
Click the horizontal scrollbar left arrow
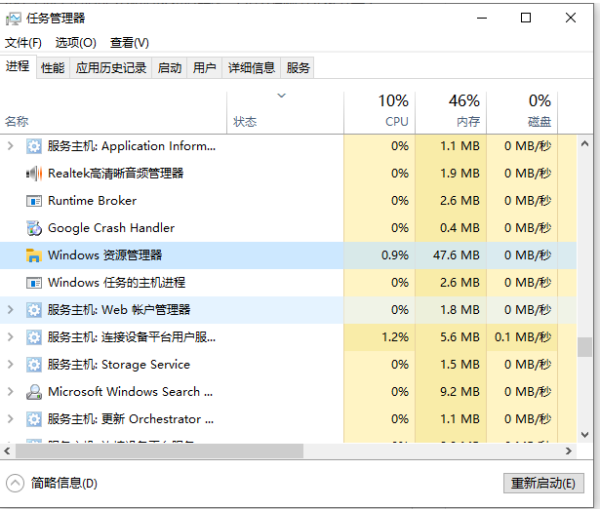pyautogui.click(x=7, y=451)
